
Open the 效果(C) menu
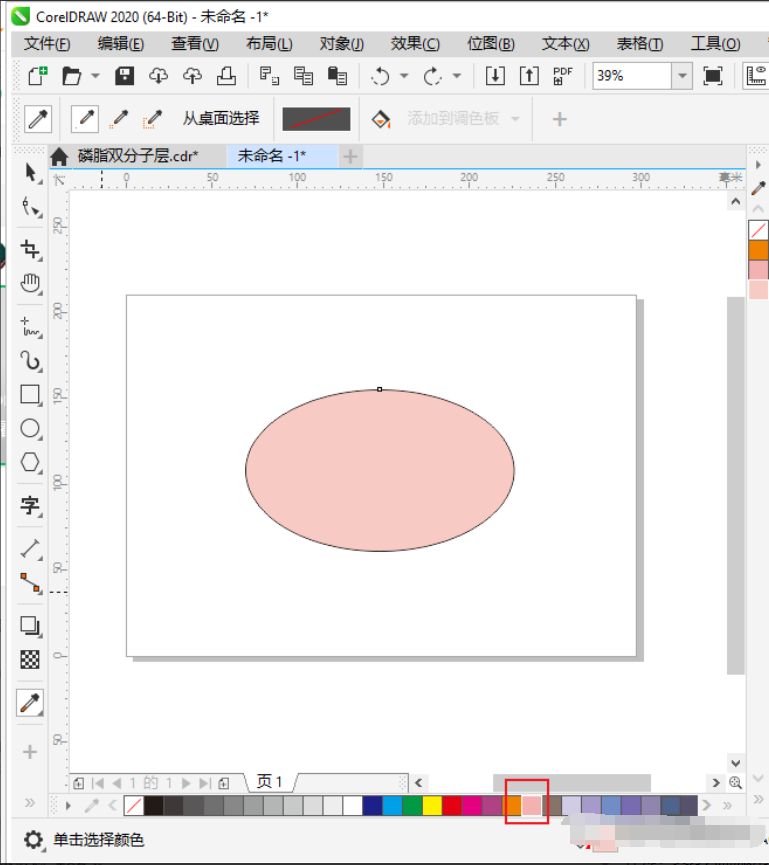[x=415, y=44]
